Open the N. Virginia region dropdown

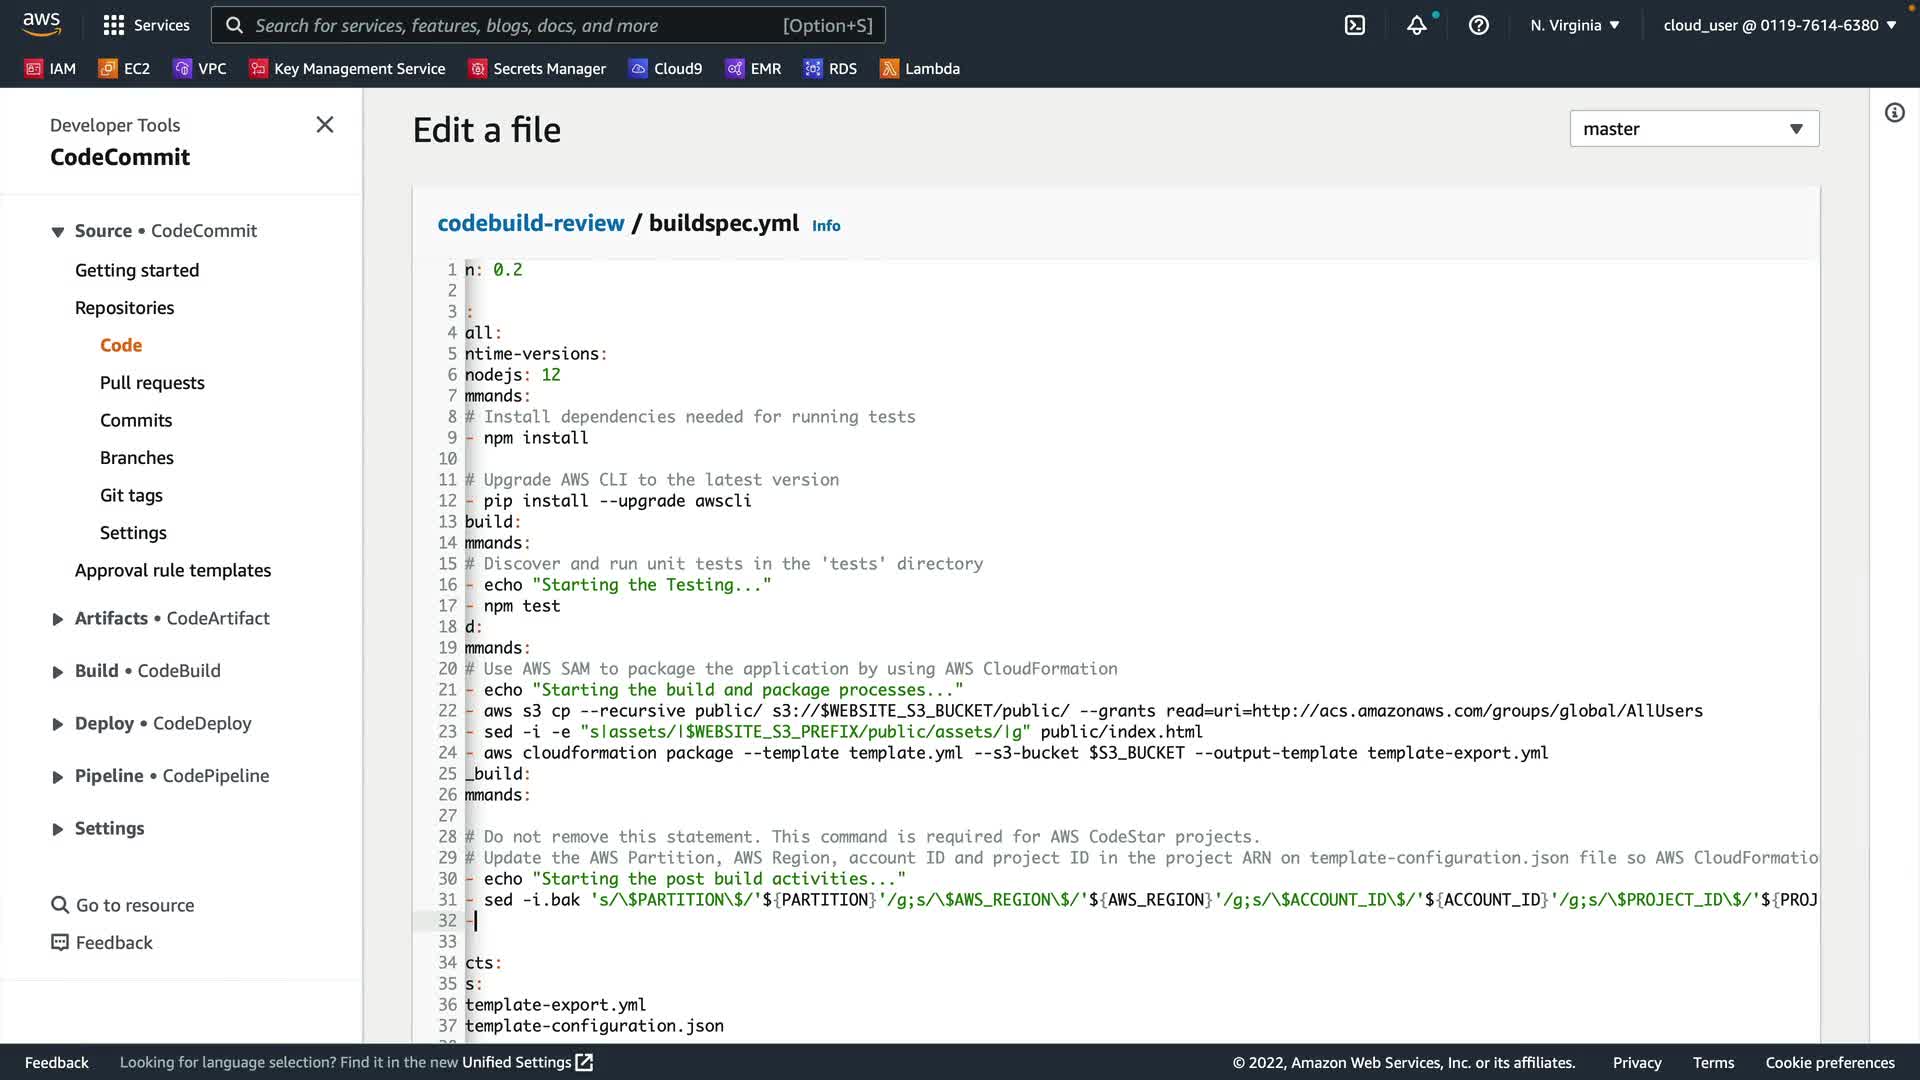point(1574,25)
